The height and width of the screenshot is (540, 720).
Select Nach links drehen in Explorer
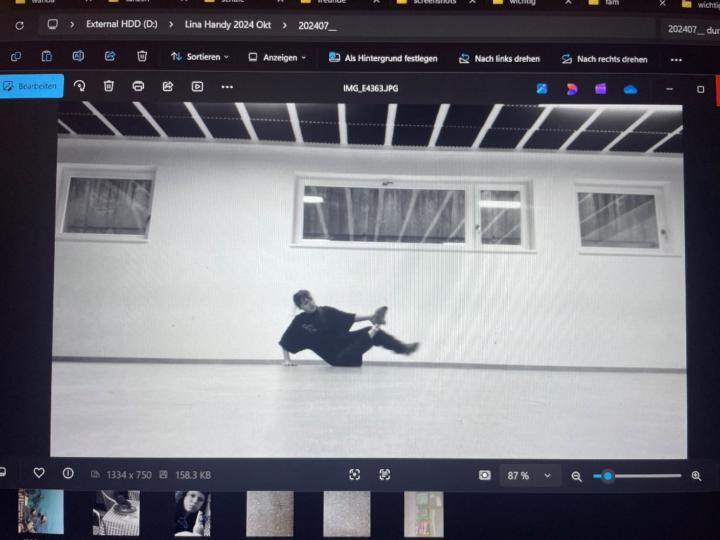tap(499, 59)
